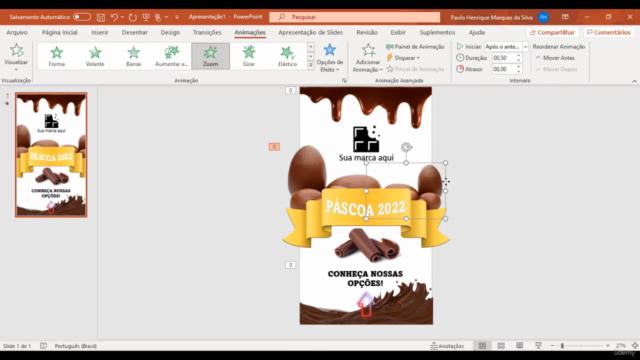Screen dimensions: 640x360
Task: Switch to the Design tab
Action: (170, 32)
